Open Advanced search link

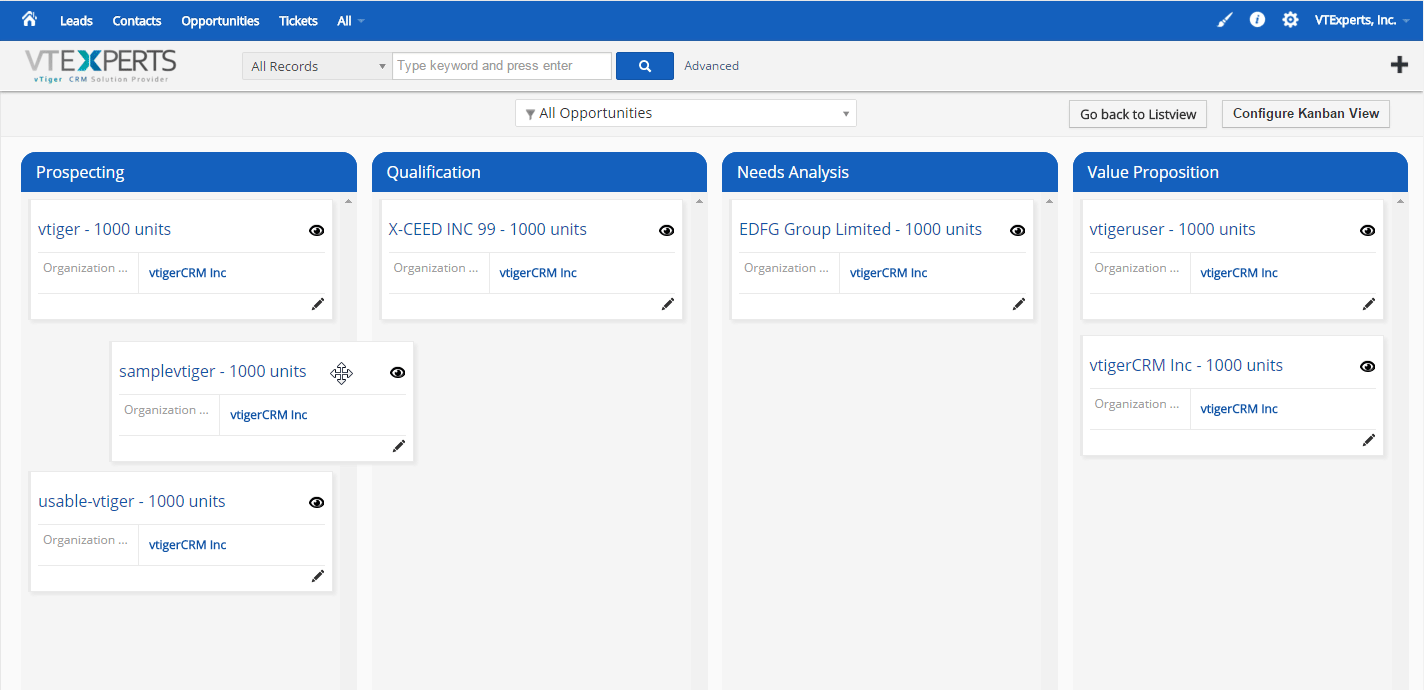tap(712, 66)
